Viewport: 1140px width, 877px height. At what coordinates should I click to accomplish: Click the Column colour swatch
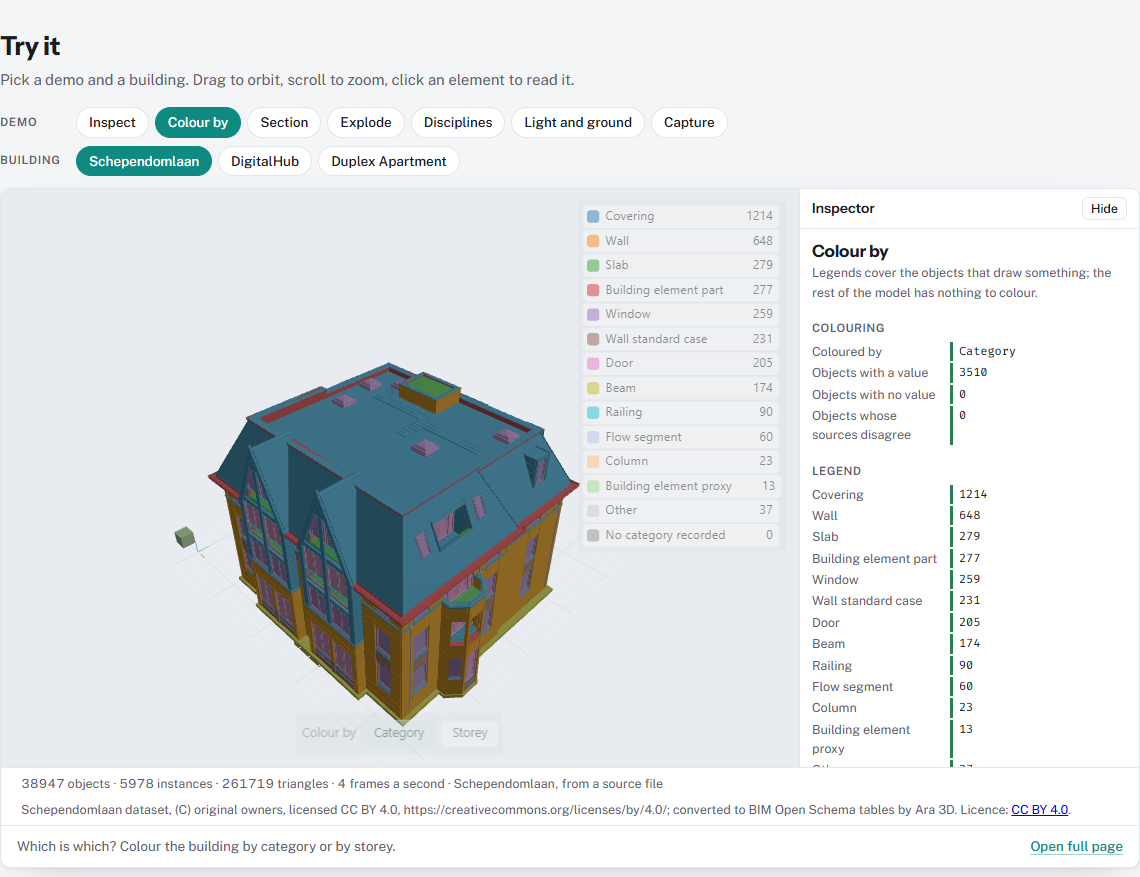593,461
